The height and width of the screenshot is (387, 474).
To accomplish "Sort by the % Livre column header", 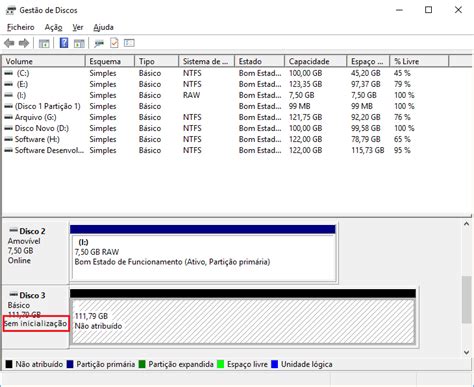I will 419,61.
